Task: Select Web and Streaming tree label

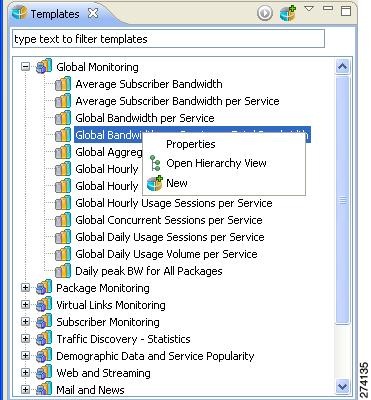Action: (104, 373)
